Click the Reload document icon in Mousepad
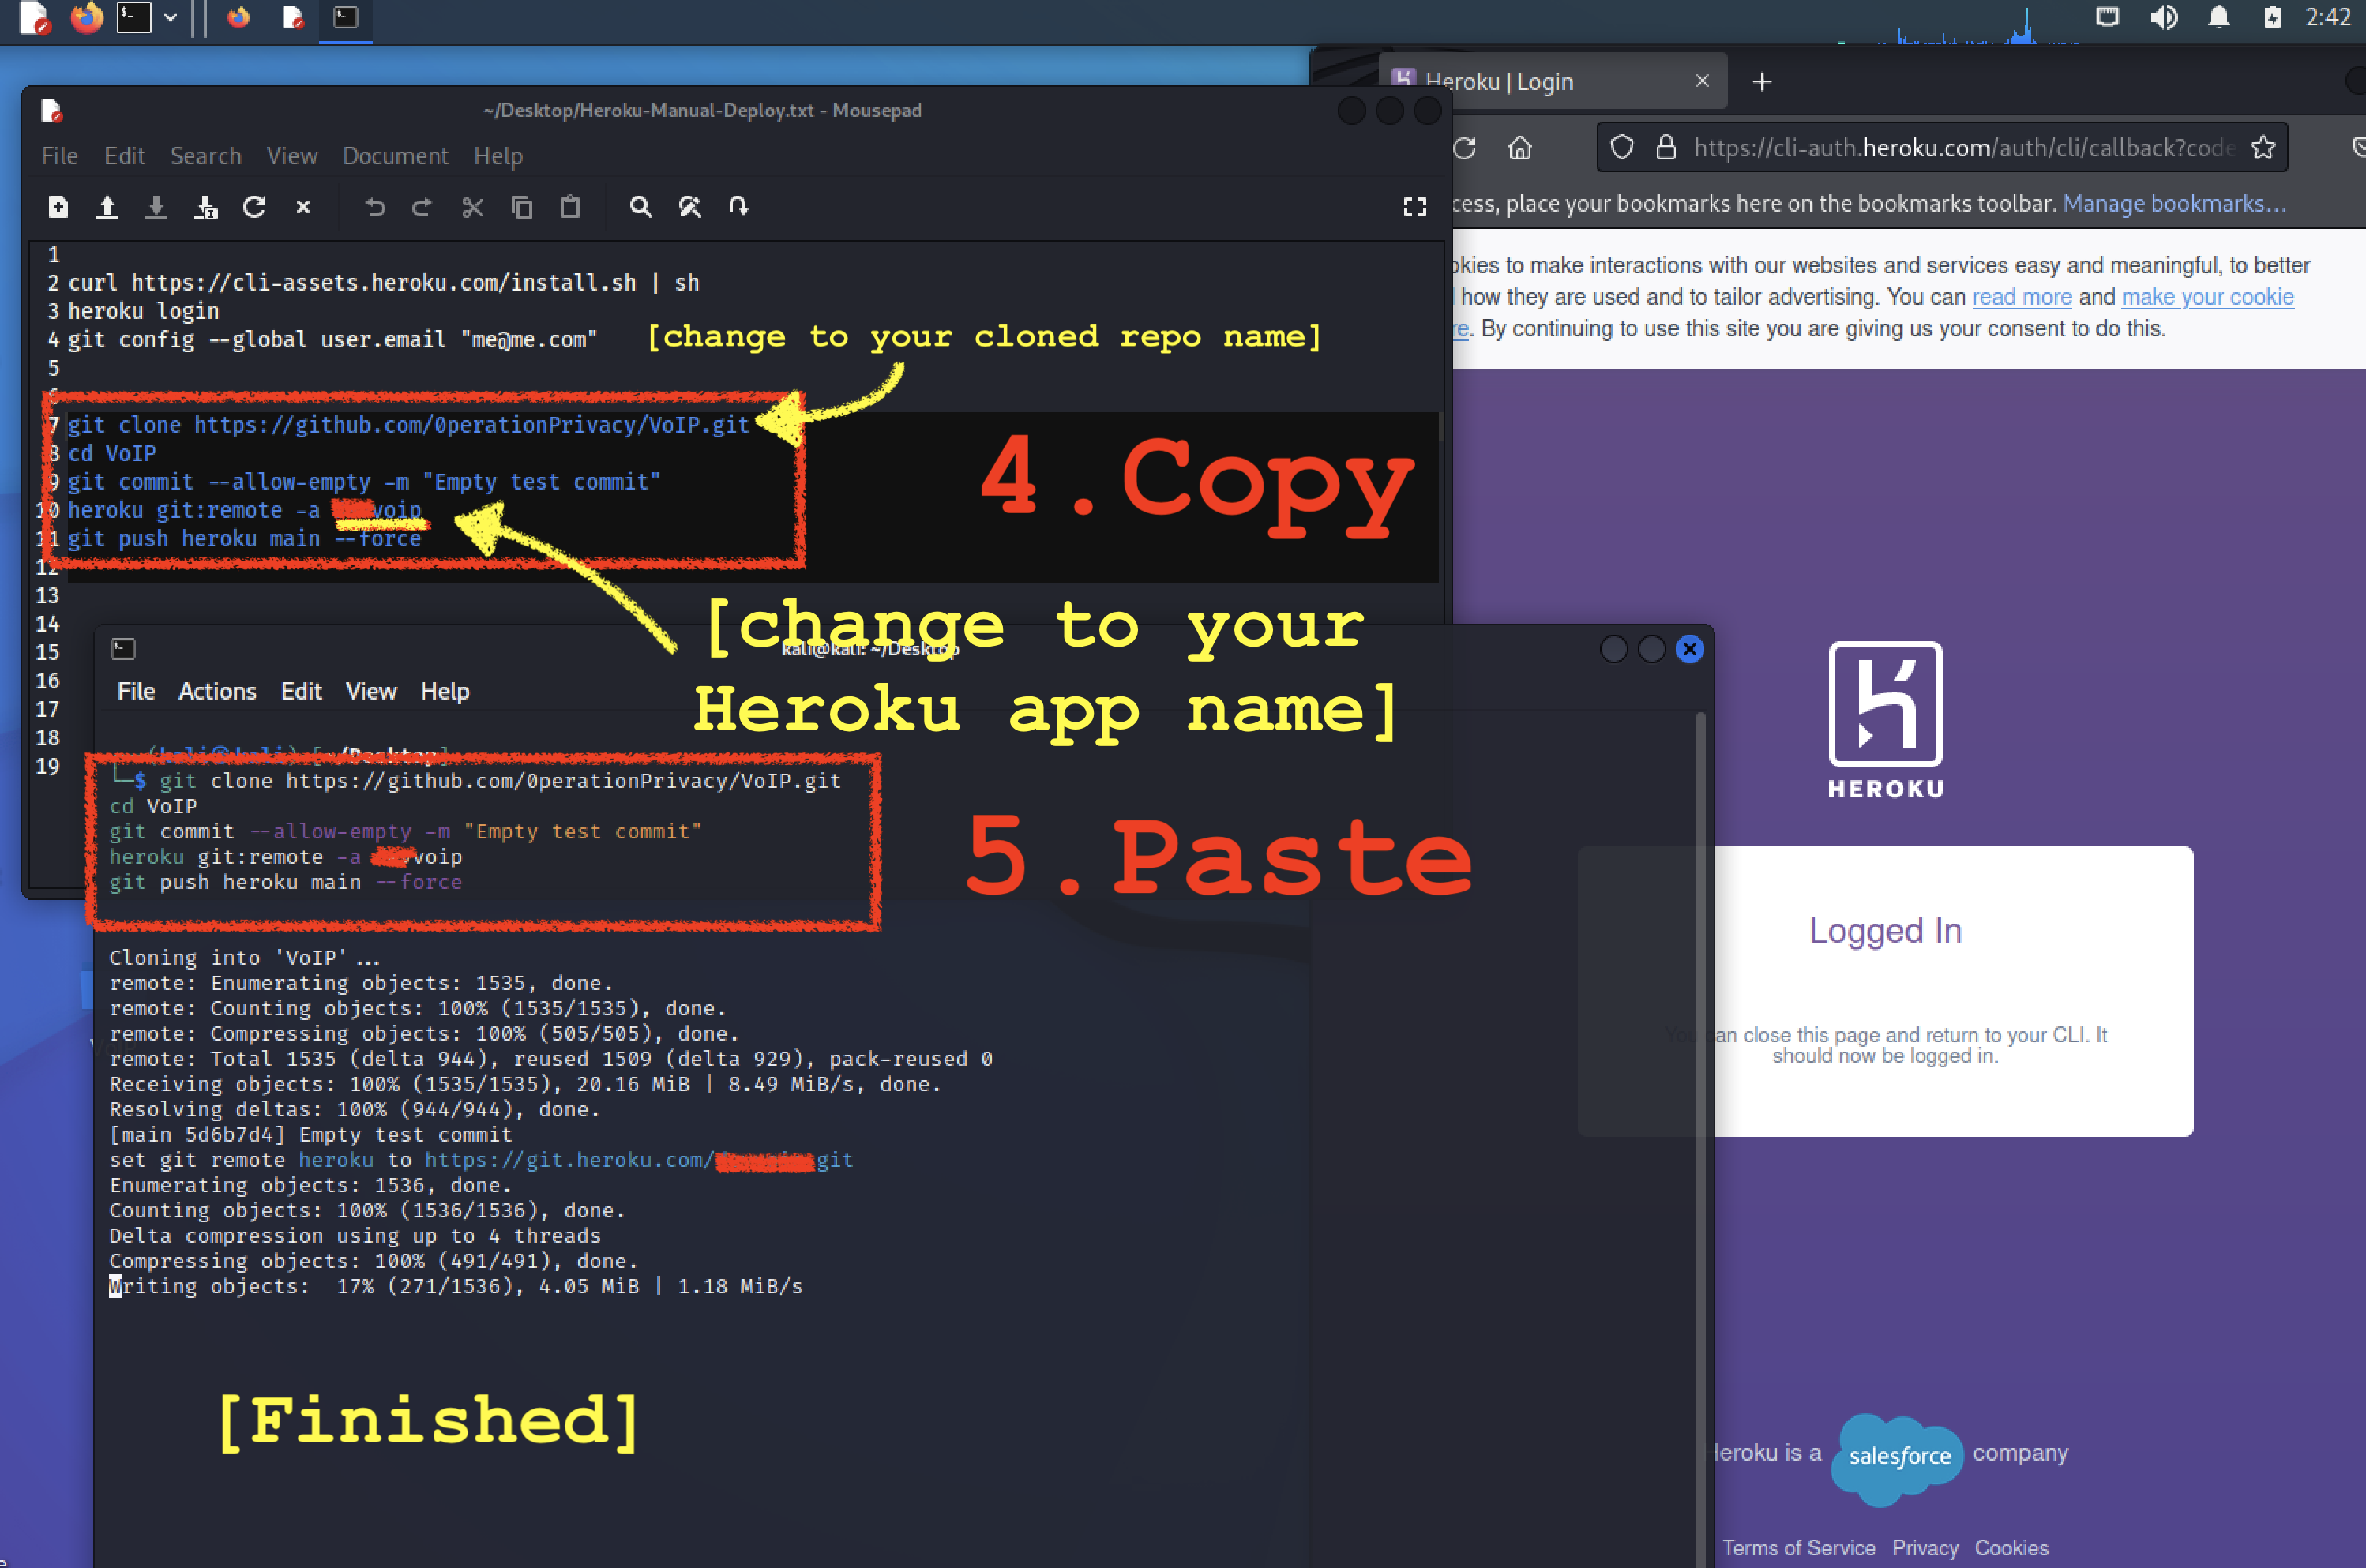The image size is (2366, 1568). pos(254,207)
